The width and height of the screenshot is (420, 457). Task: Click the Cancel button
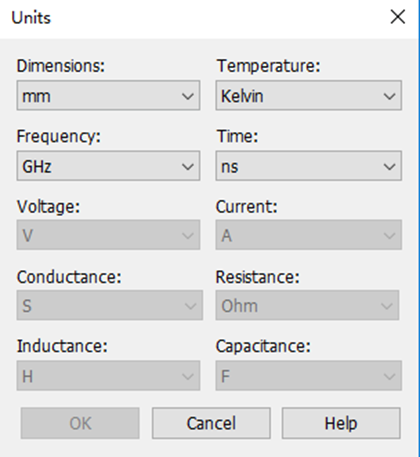click(211, 423)
